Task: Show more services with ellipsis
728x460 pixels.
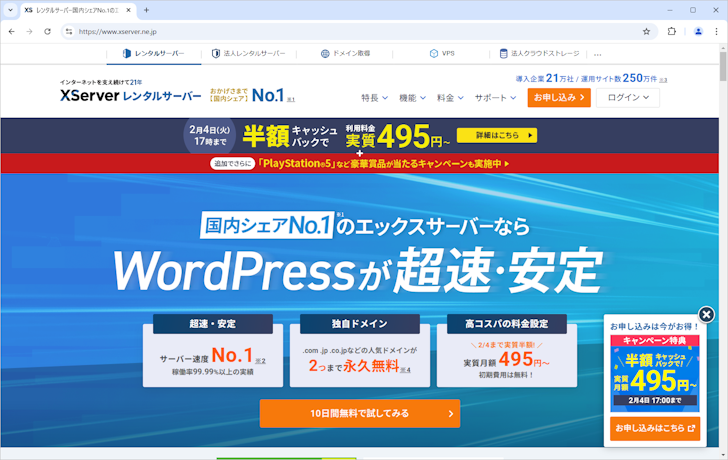Action: 598,54
